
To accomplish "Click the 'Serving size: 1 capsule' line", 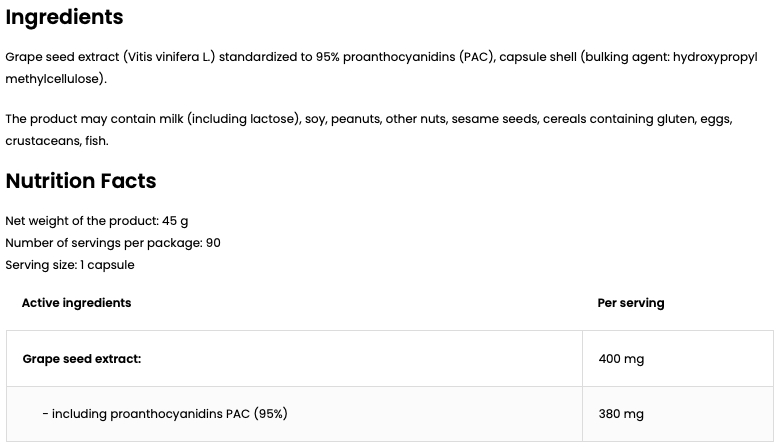I will pos(70,265).
